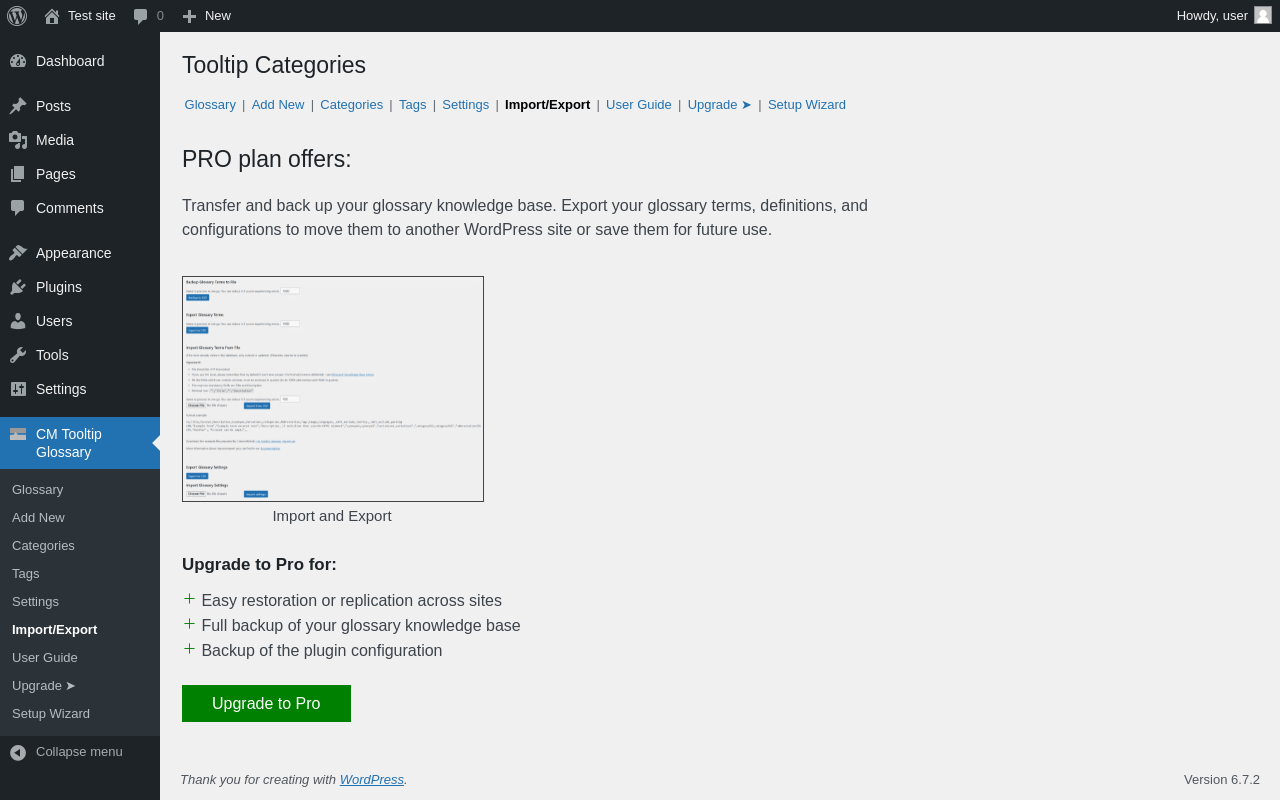Open the Setup Wizard link at top
1280x800 pixels.
807,105
